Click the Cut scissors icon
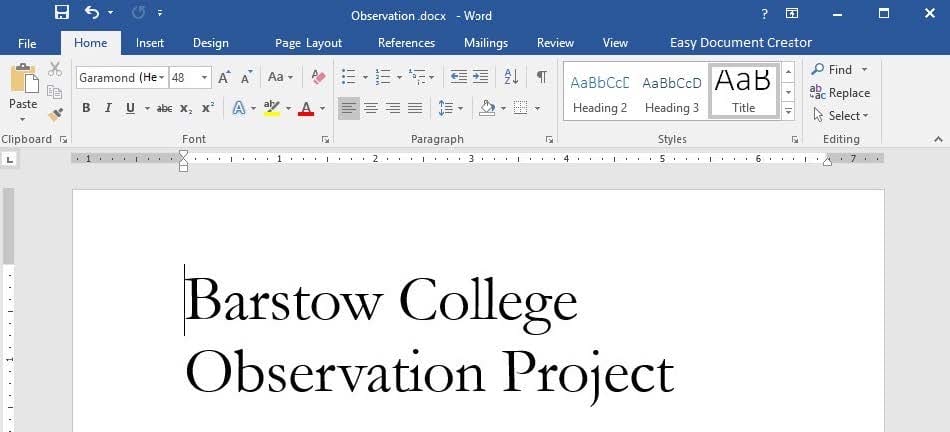Image resolution: width=950 pixels, height=432 pixels. [x=55, y=69]
